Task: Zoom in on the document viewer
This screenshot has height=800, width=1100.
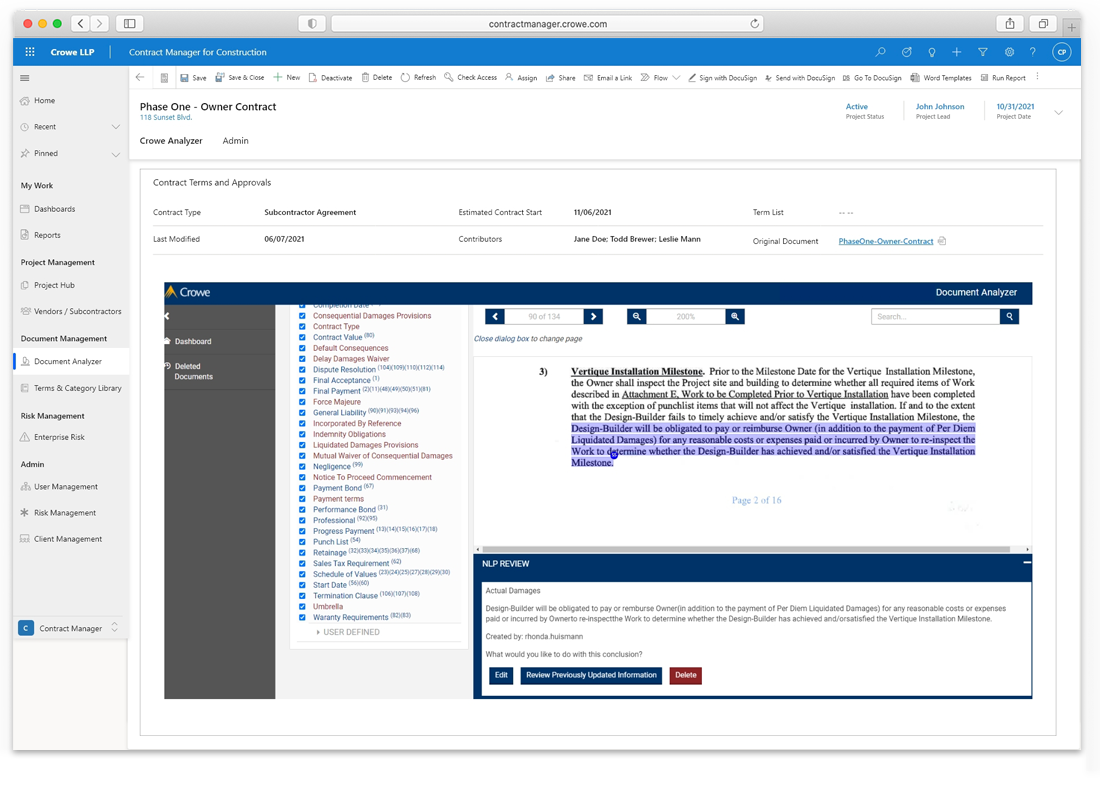Action: tap(735, 316)
